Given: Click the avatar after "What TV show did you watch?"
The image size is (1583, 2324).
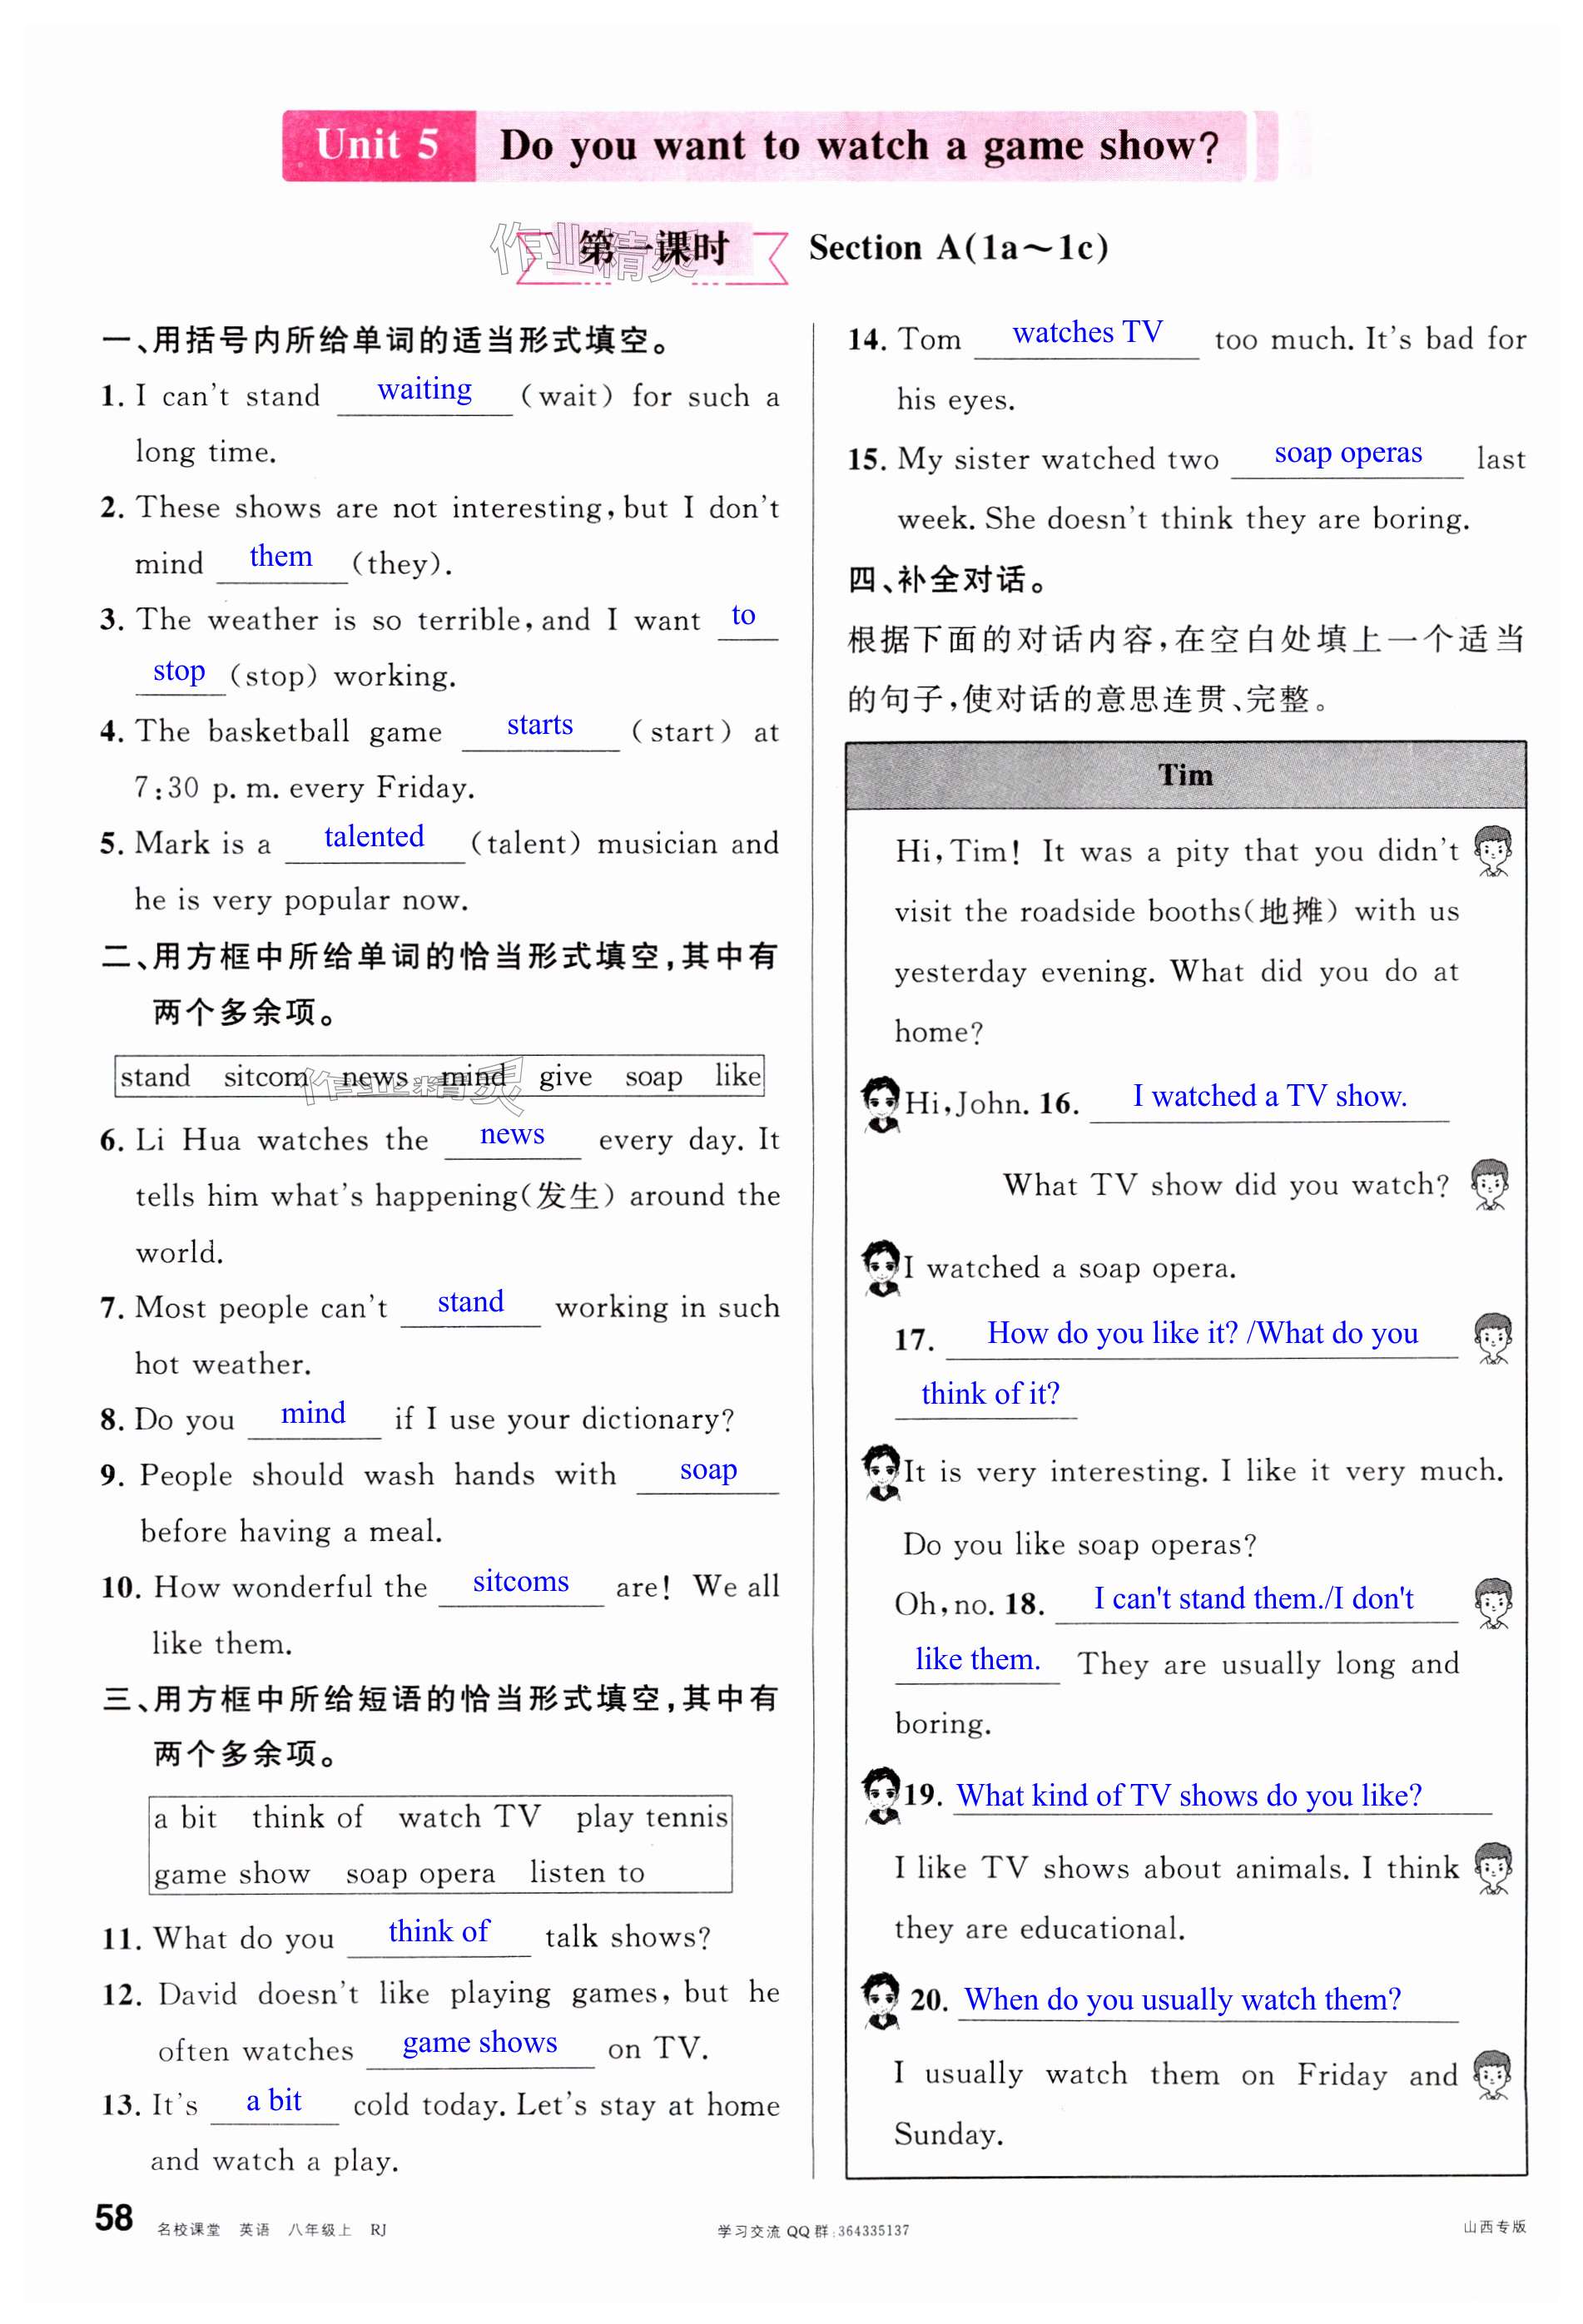Looking at the screenshot, I should coord(1489,1185).
